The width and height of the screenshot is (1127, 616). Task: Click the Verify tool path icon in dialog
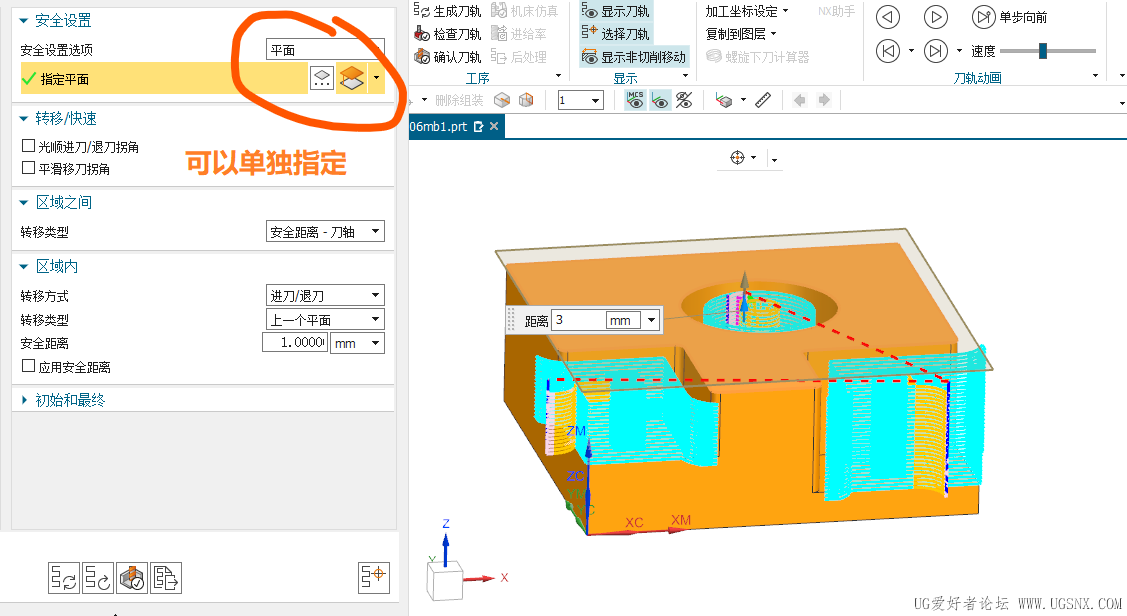pyautogui.click(x=132, y=578)
